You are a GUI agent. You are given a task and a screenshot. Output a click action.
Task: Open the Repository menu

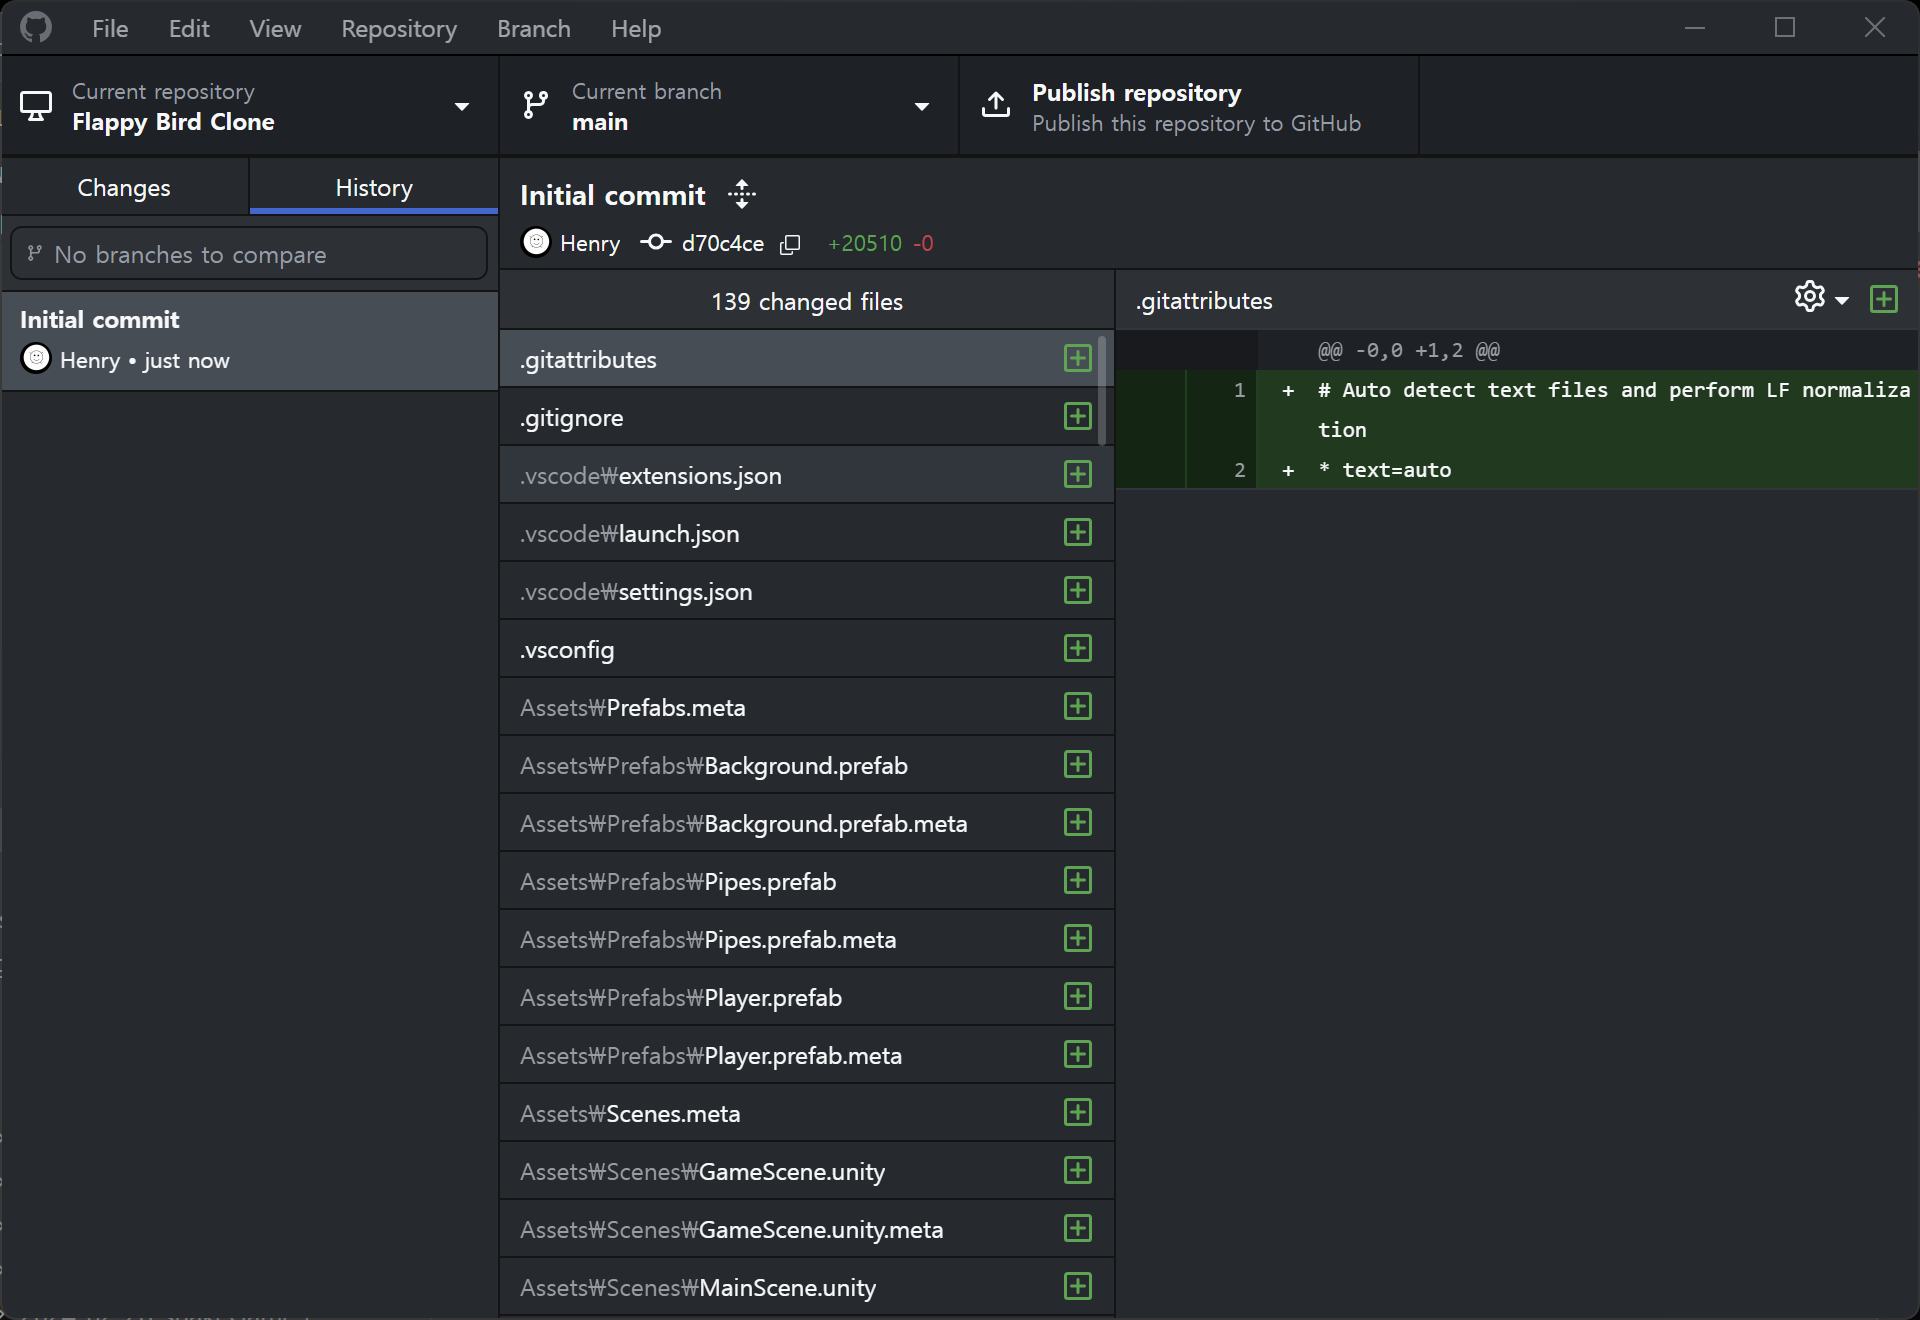coord(399,29)
